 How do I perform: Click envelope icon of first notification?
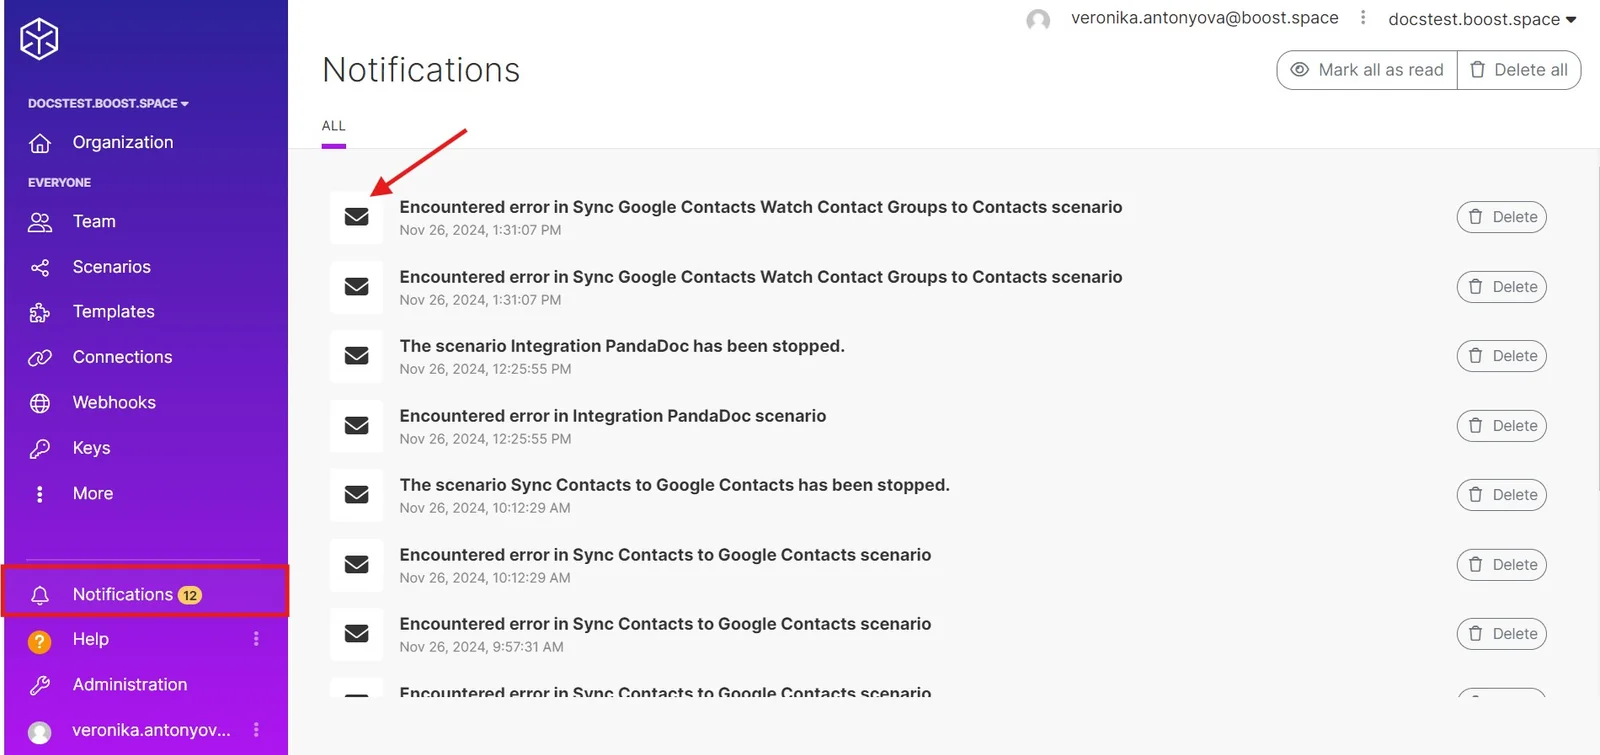click(357, 217)
